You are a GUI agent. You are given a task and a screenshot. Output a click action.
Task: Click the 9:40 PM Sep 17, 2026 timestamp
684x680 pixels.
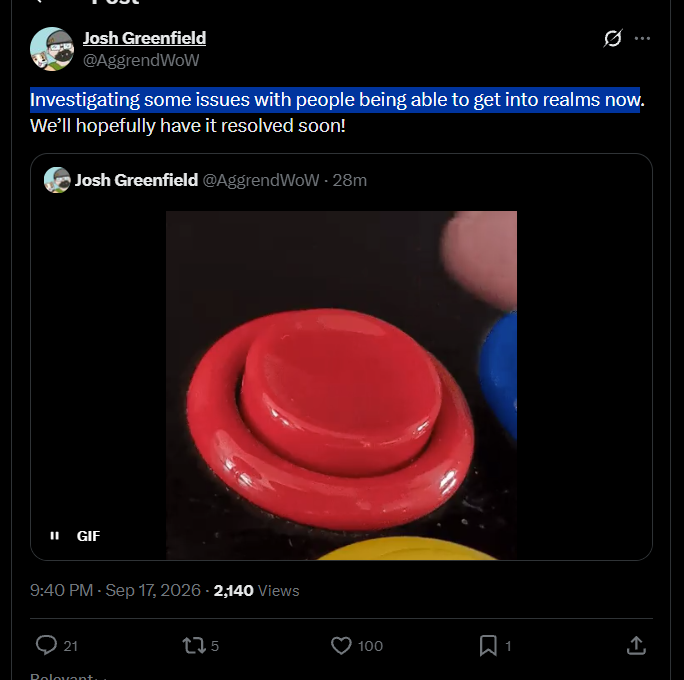tap(115, 590)
